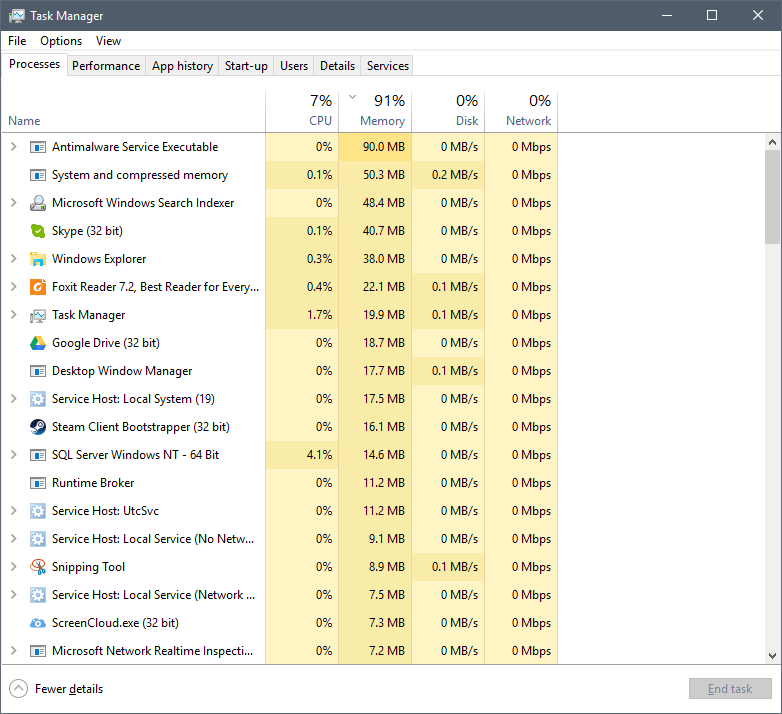782x714 pixels.
Task: Click the scrollbar up arrow
Action: tap(773, 142)
